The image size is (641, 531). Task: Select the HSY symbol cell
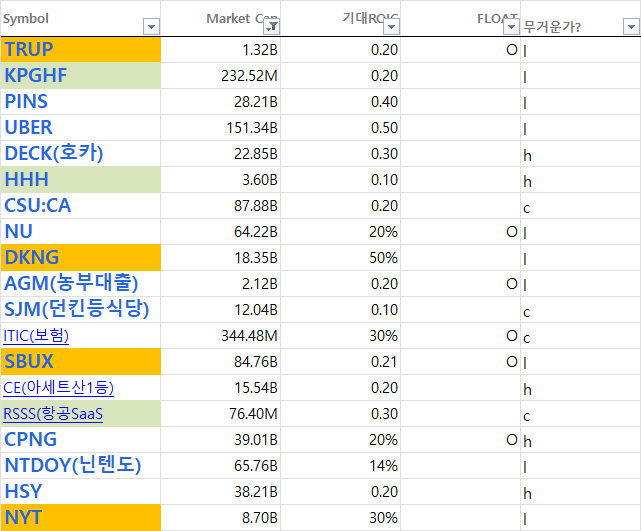click(x=81, y=492)
